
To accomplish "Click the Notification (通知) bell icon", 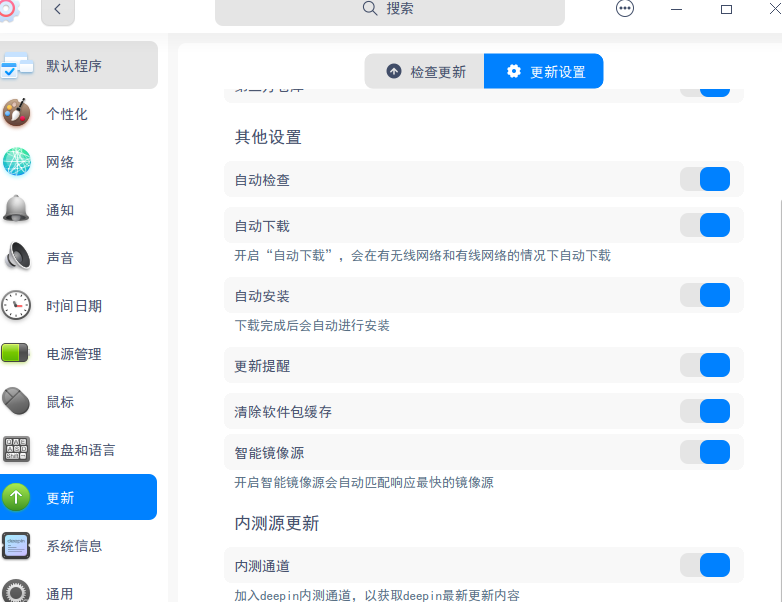I will tap(16, 209).
